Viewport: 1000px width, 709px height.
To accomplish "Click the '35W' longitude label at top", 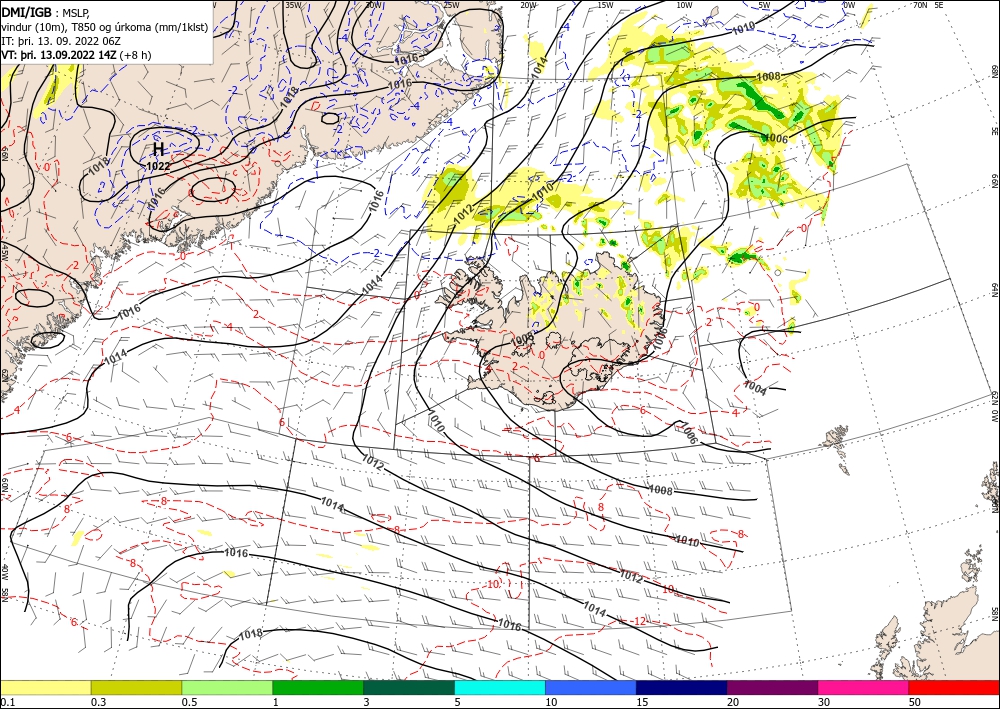I will [293, 4].
